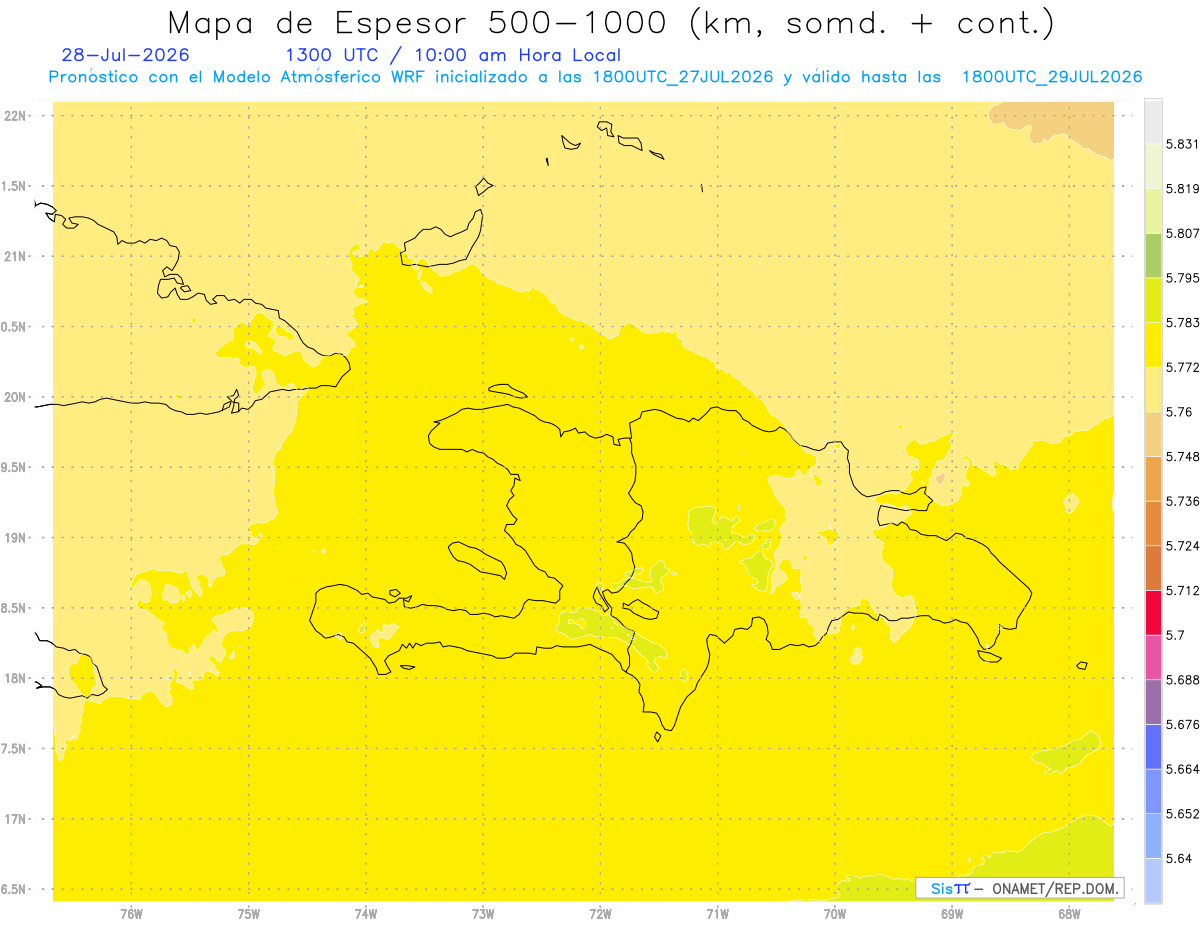Click the longitude label '76W'
The width and height of the screenshot is (1200, 927).
131,914
